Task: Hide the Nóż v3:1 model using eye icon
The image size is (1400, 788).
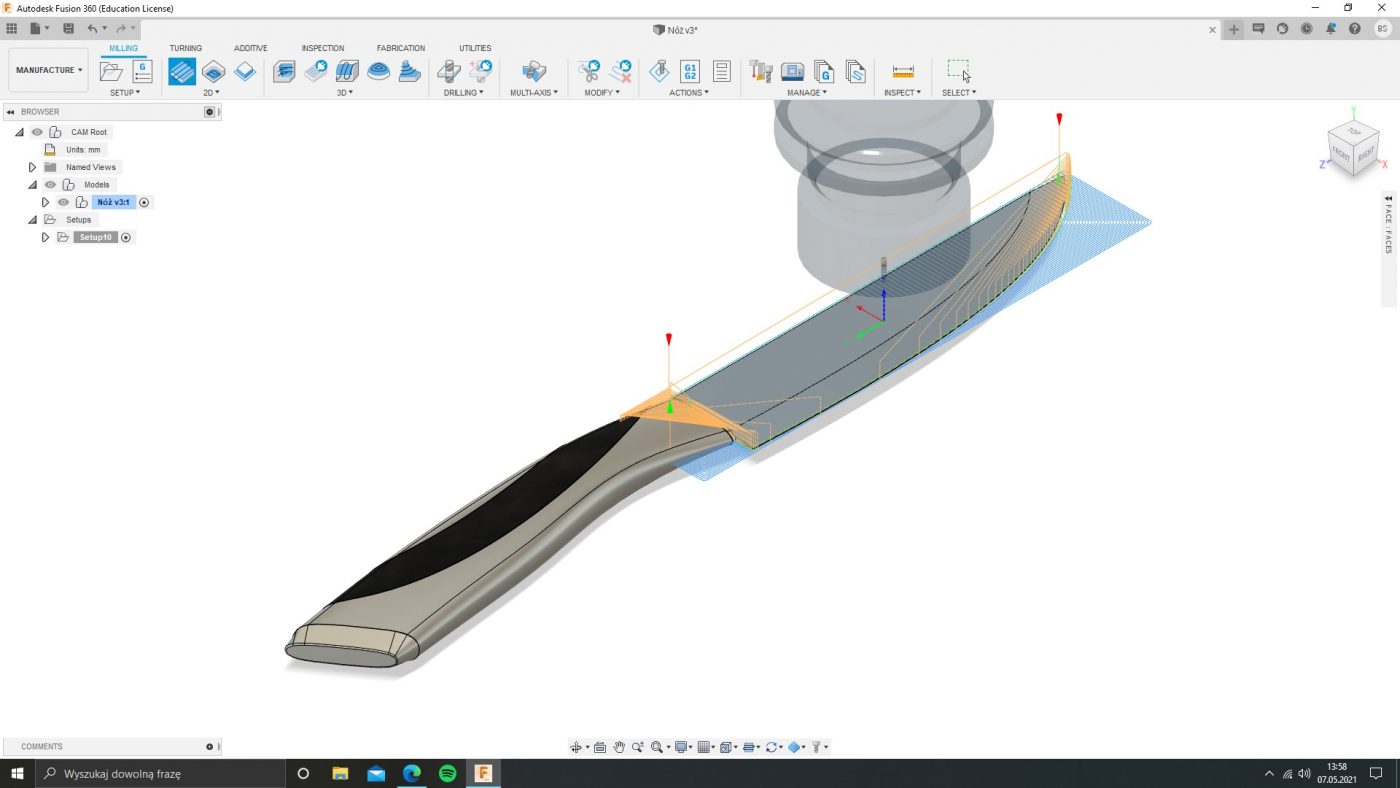Action: tap(63, 202)
